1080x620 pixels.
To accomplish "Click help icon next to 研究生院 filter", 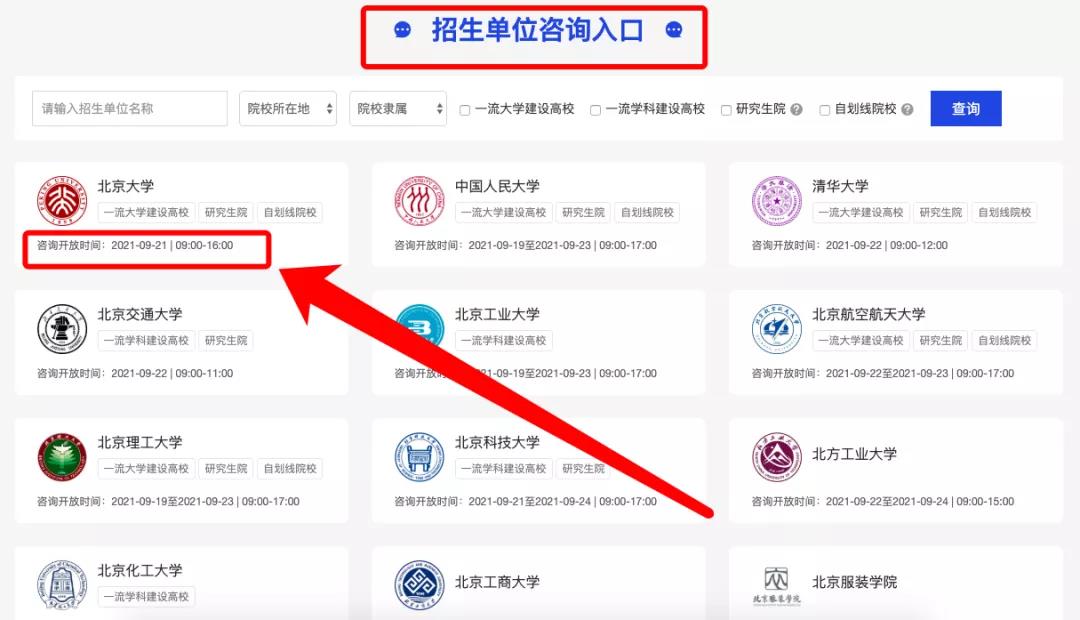I will (x=796, y=110).
